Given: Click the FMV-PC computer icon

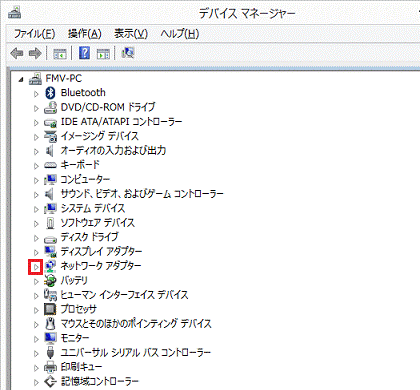Looking at the screenshot, I should click(x=35, y=79).
